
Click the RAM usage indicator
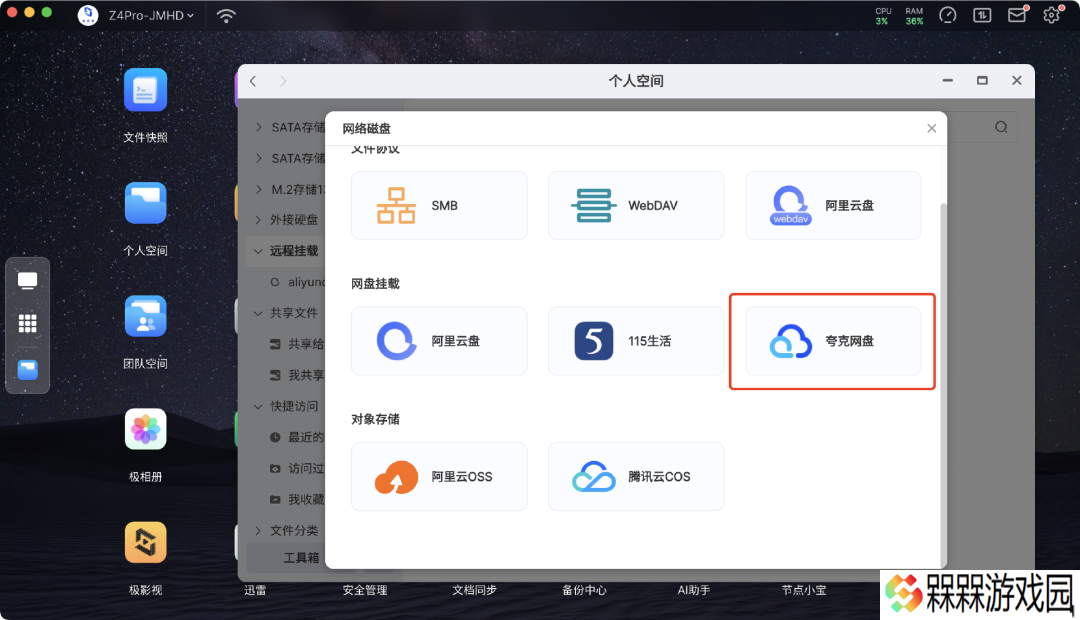click(x=914, y=16)
